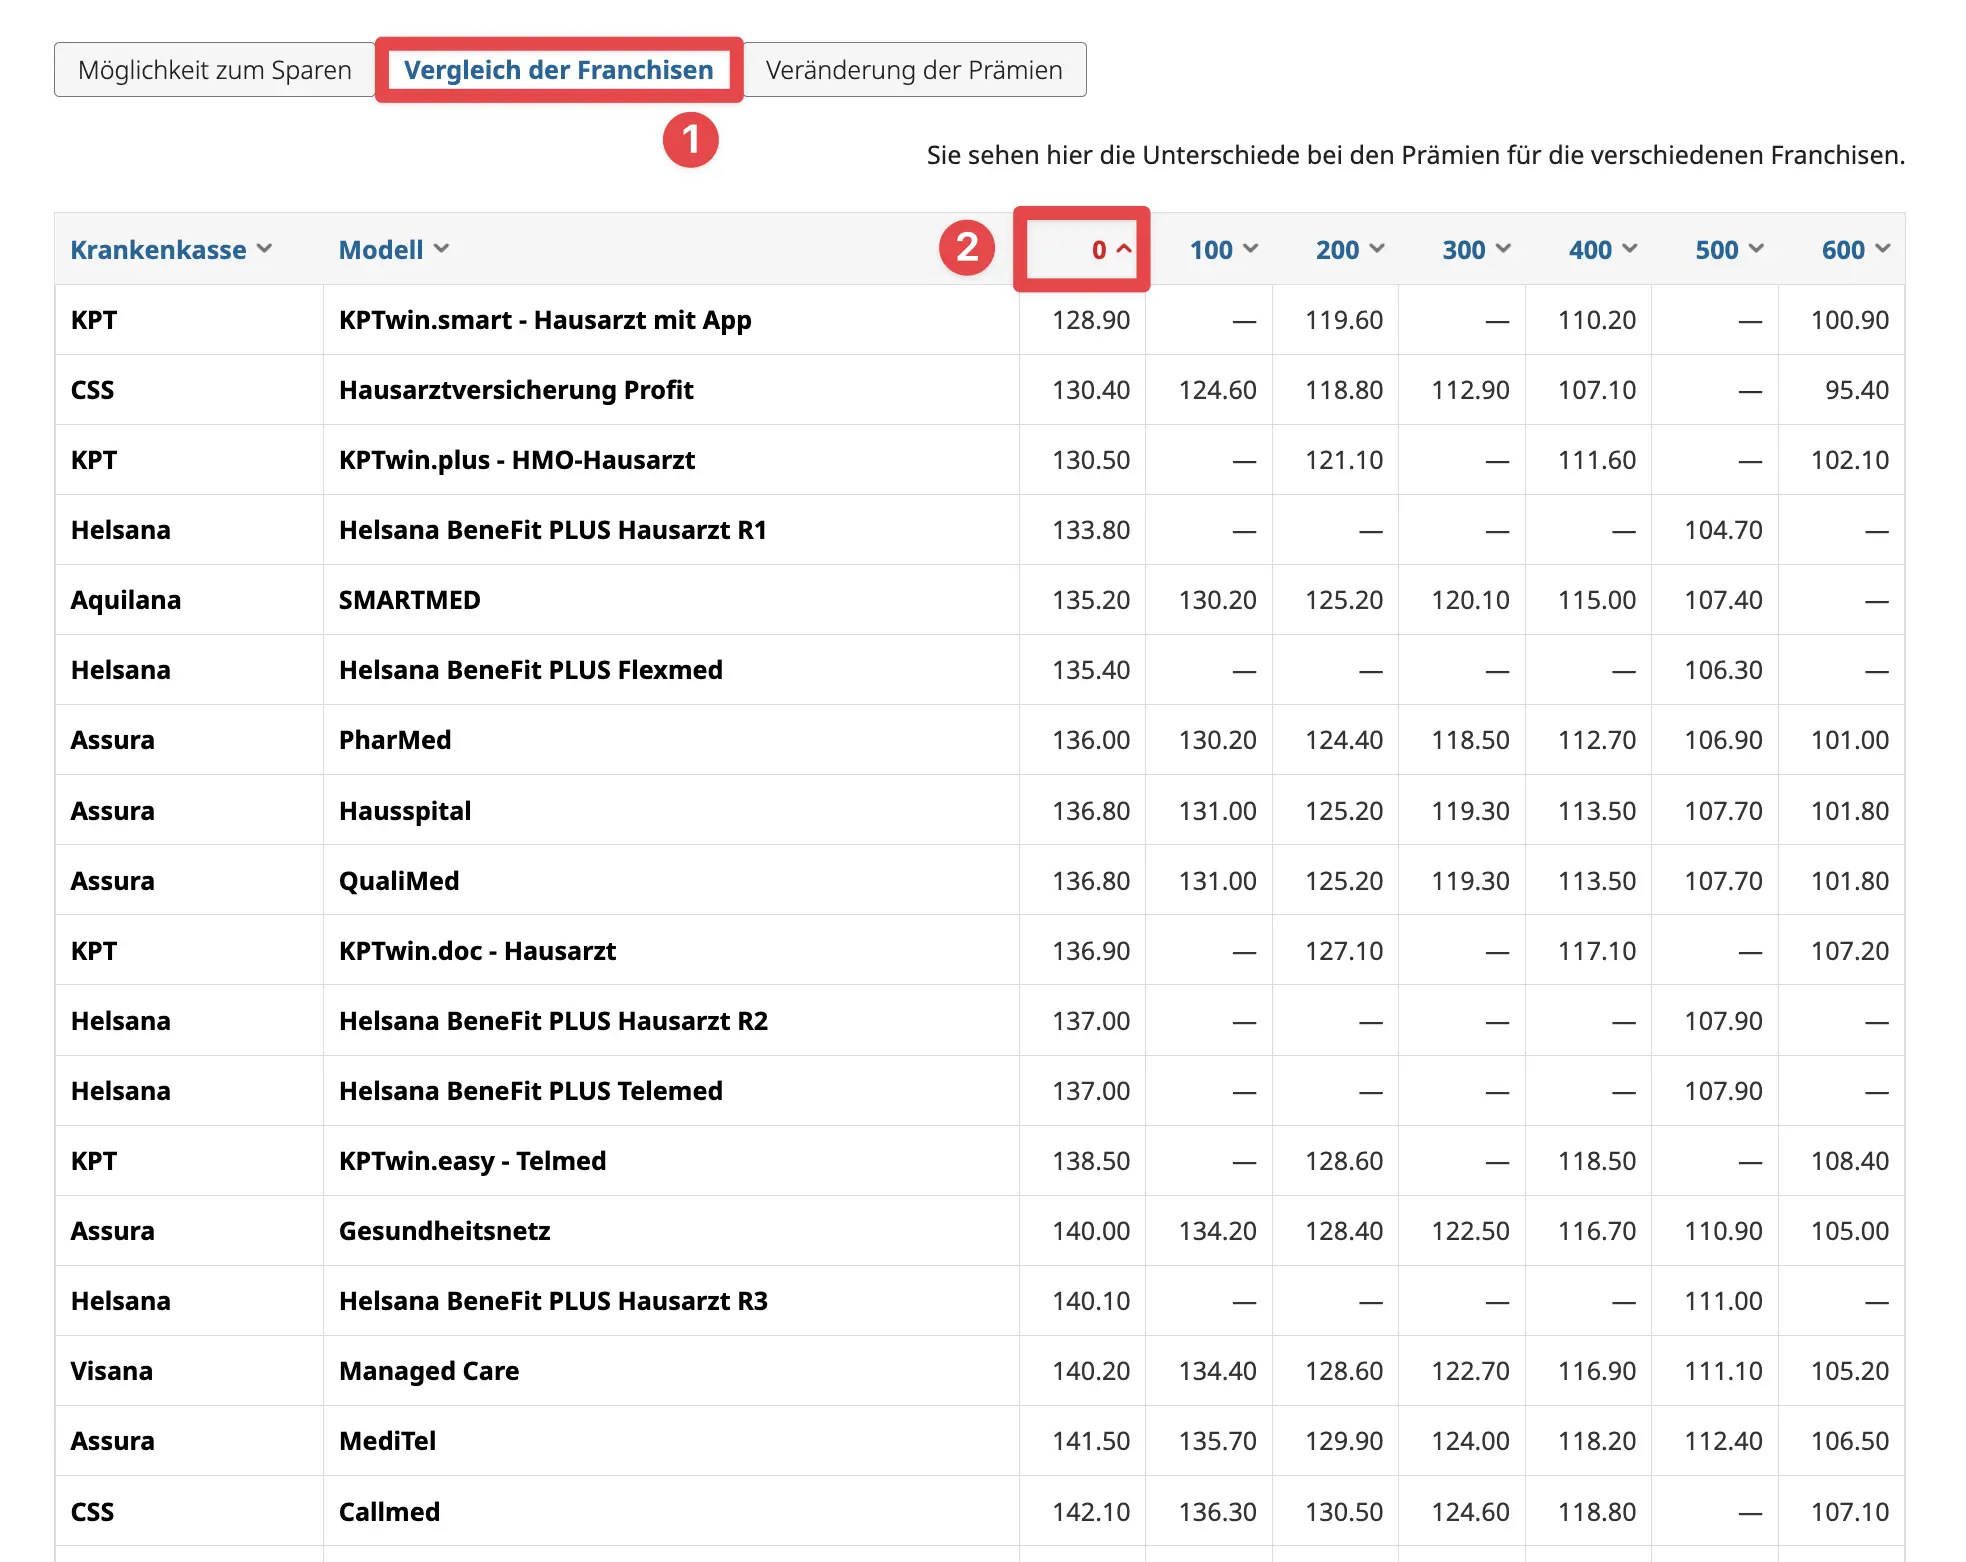Click the SMARTMED model name
Screen dimensions: 1966x1562
[x=410, y=600]
